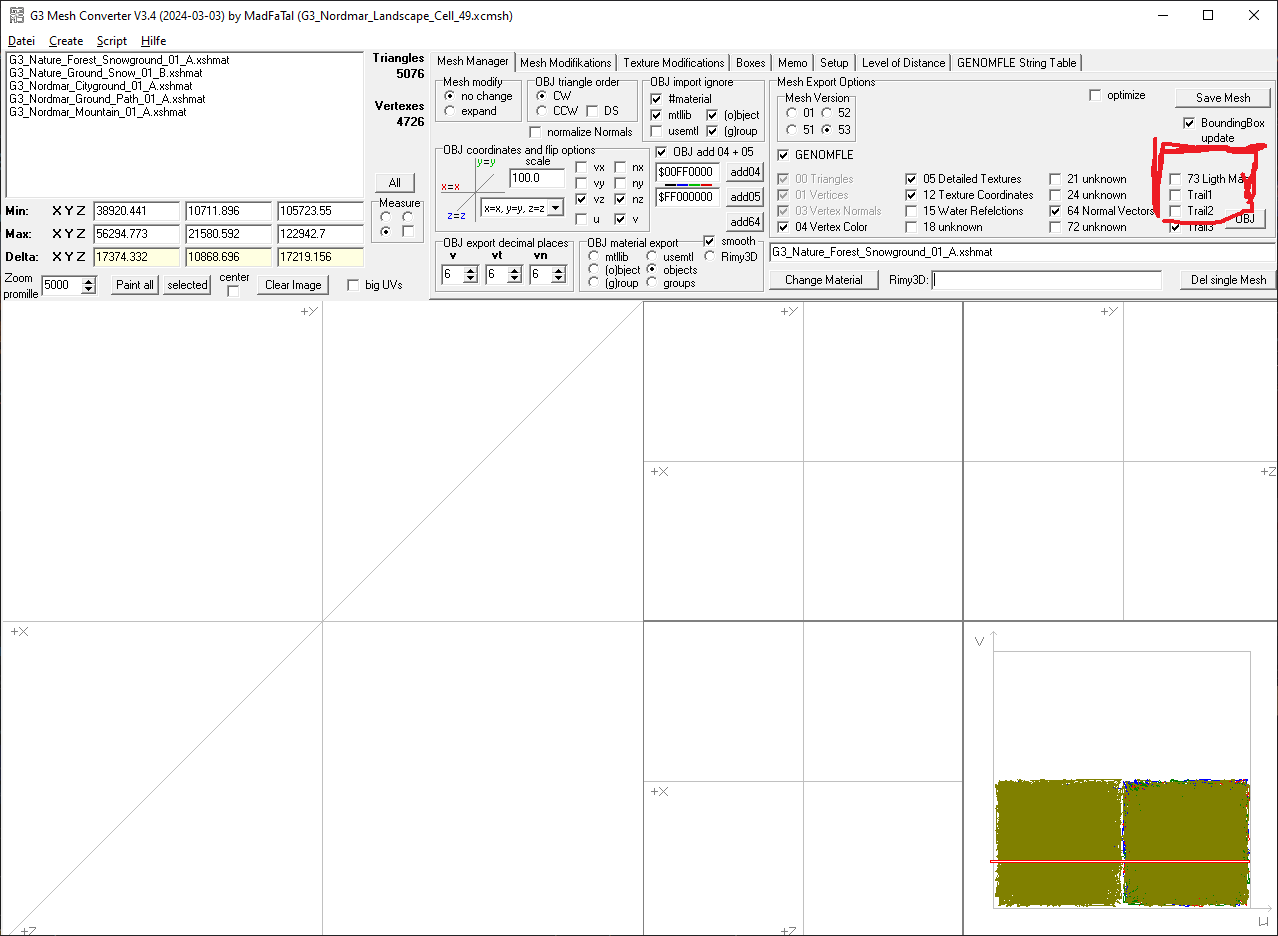Increase the vn decimal places spinner

561,270
